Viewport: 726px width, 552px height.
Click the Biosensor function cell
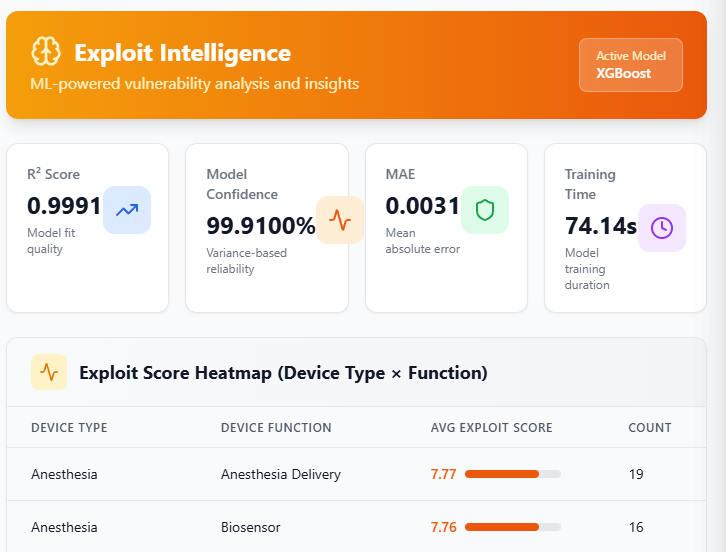pos(250,527)
